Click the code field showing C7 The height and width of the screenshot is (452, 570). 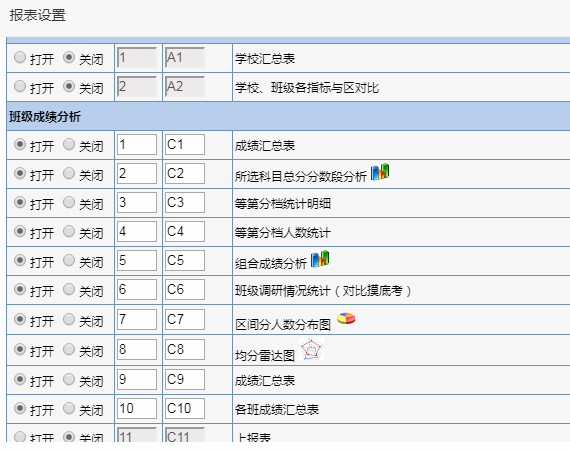tap(185, 319)
